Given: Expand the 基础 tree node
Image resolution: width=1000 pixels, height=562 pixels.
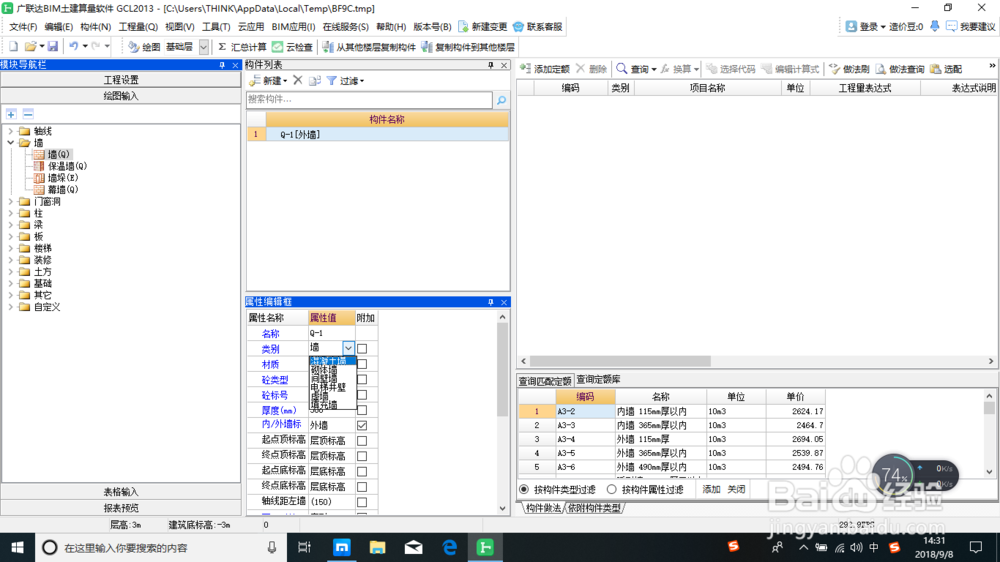Looking at the screenshot, I should pyautogui.click(x=11, y=283).
